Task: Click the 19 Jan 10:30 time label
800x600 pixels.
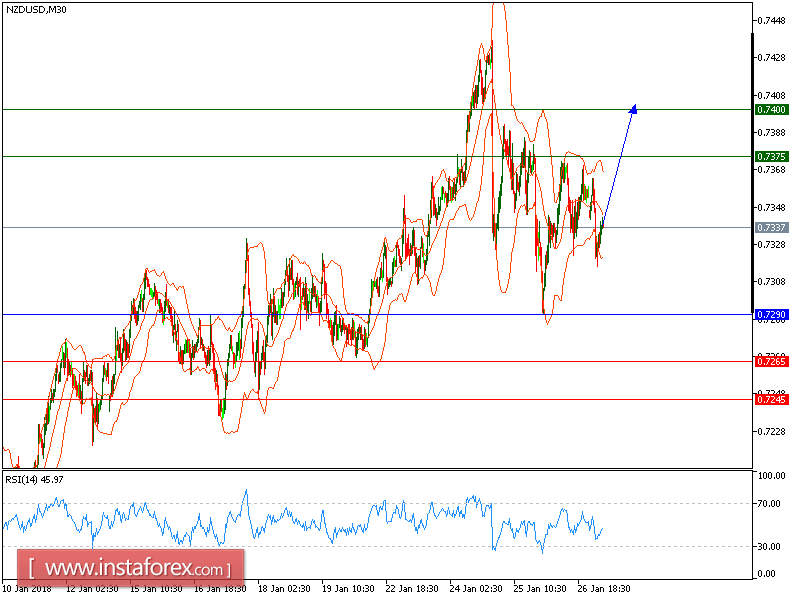Action: [x=348, y=589]
